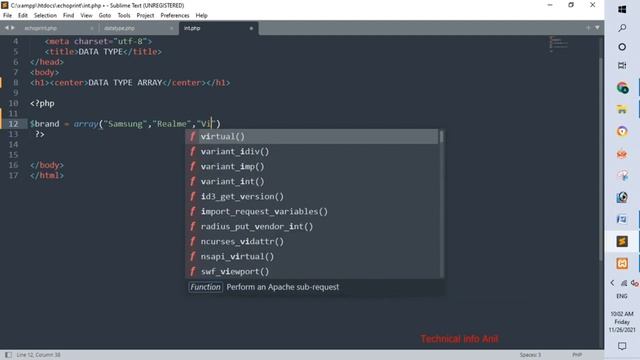Open the notification center icon
640x360 pixels.
tap(622, 346)
